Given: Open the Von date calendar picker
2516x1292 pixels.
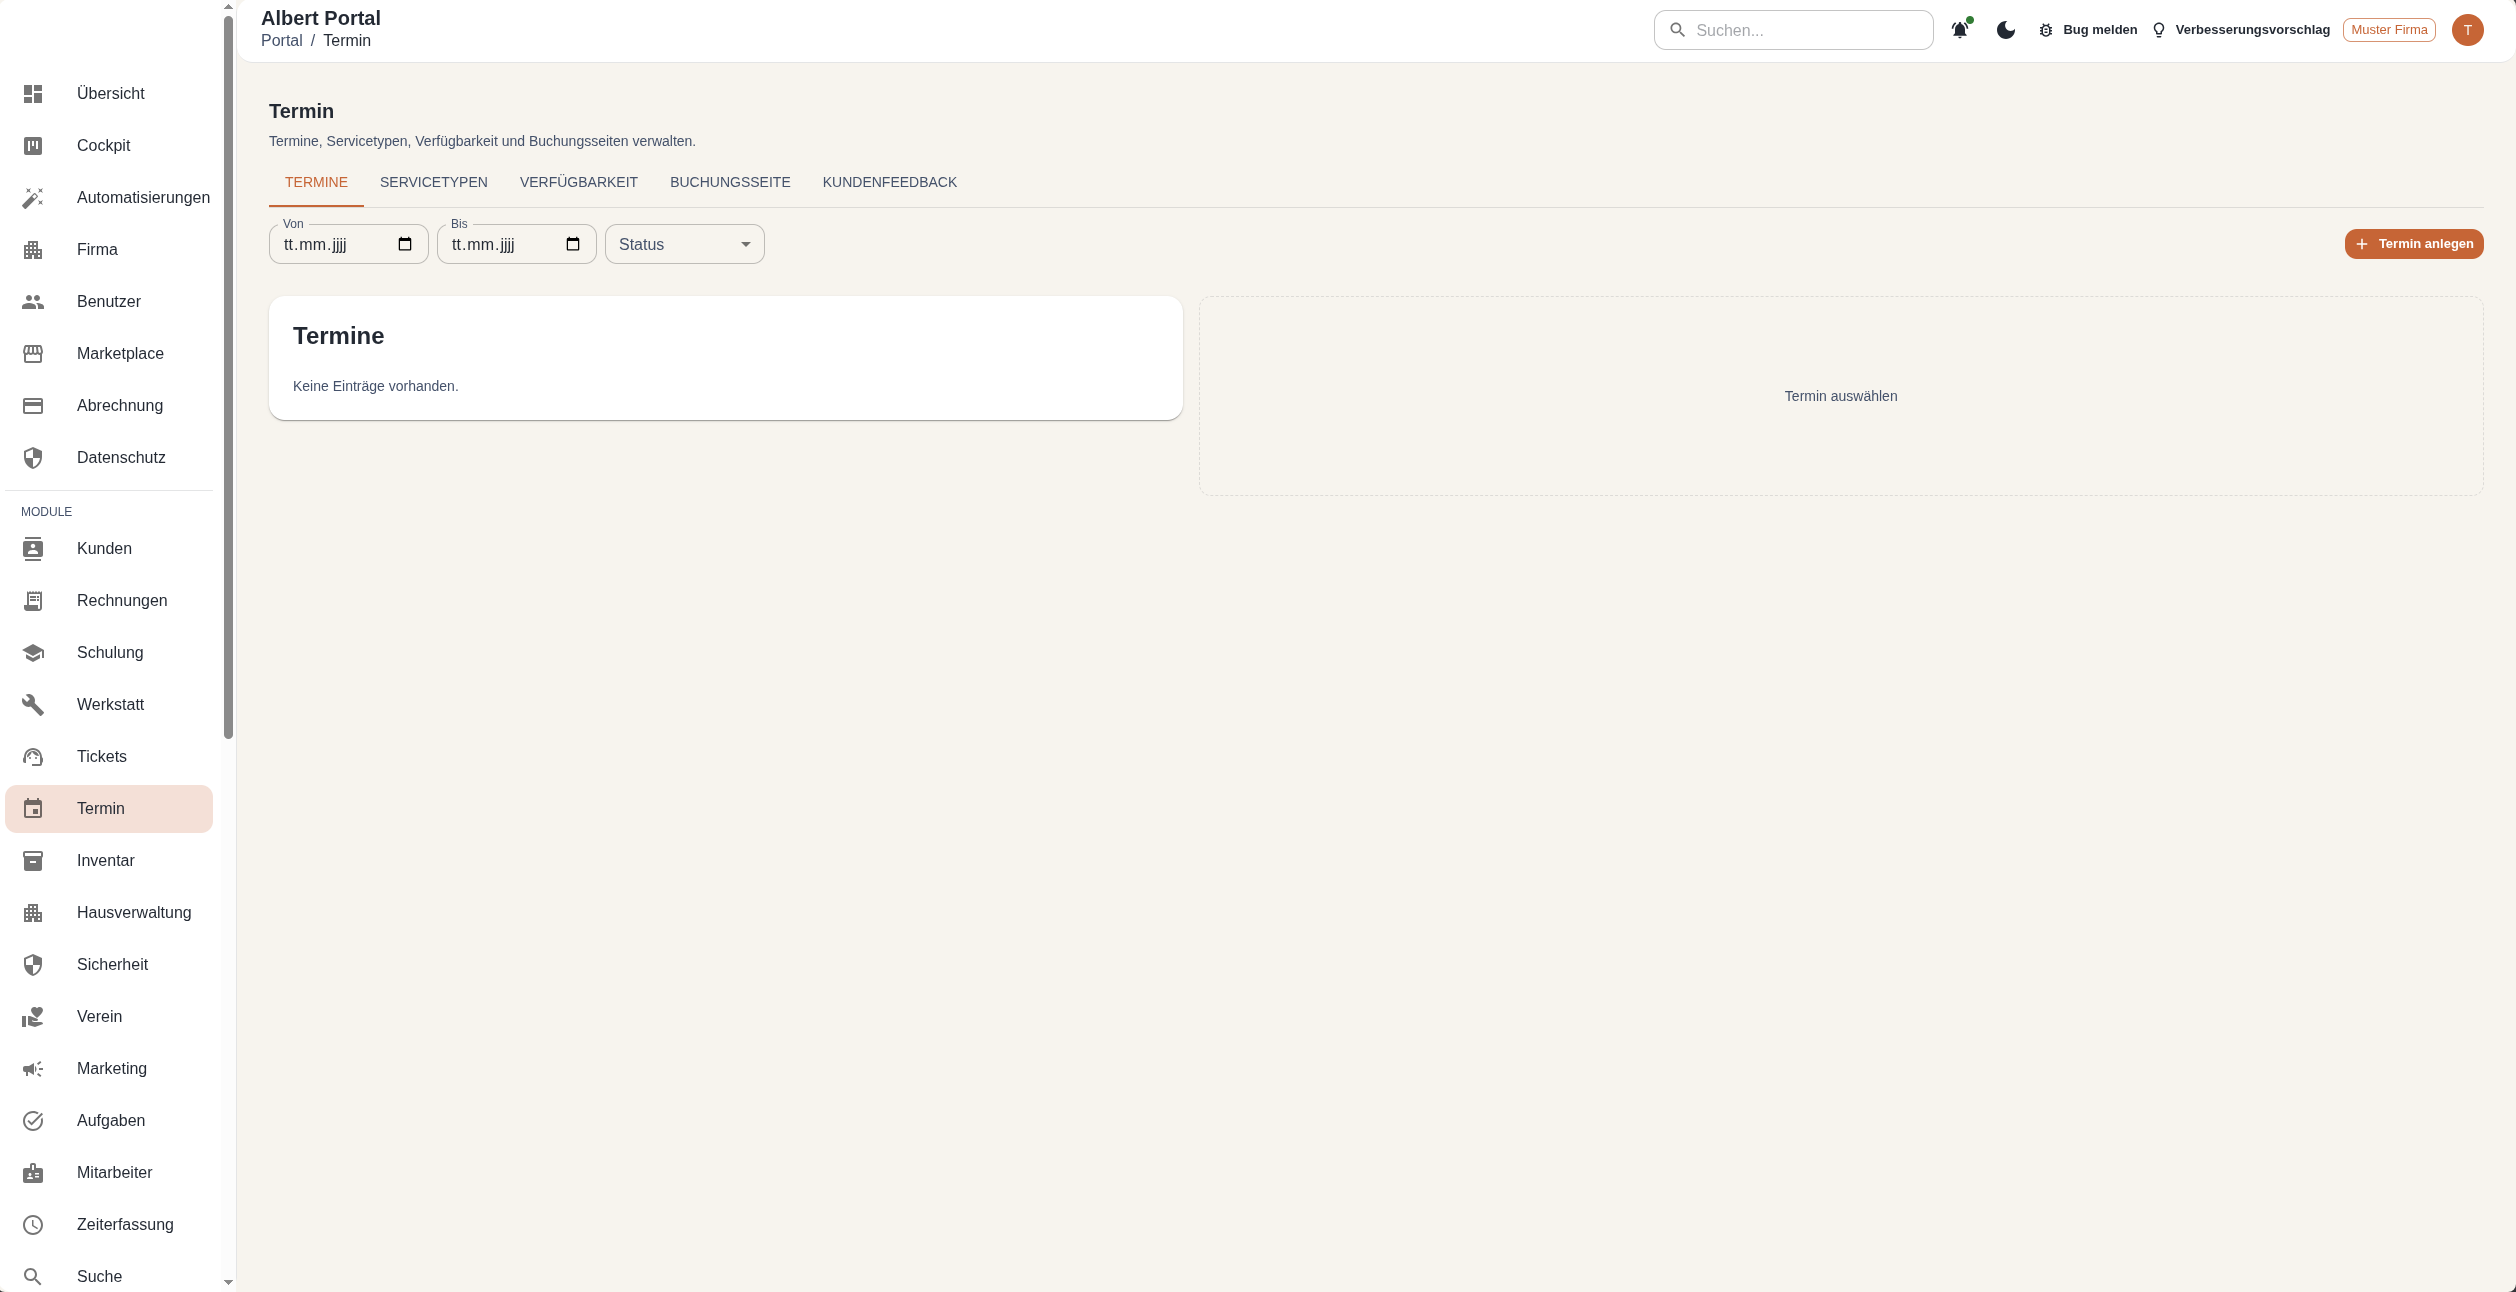Looking at the screenshot, I should [x=405, y=244].
